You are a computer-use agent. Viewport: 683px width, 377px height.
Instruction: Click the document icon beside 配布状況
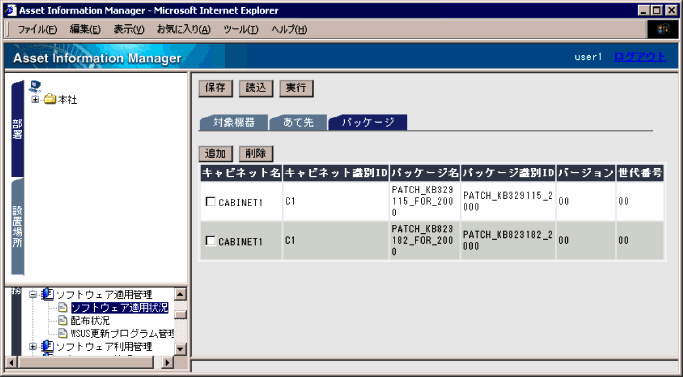point(63,321)
